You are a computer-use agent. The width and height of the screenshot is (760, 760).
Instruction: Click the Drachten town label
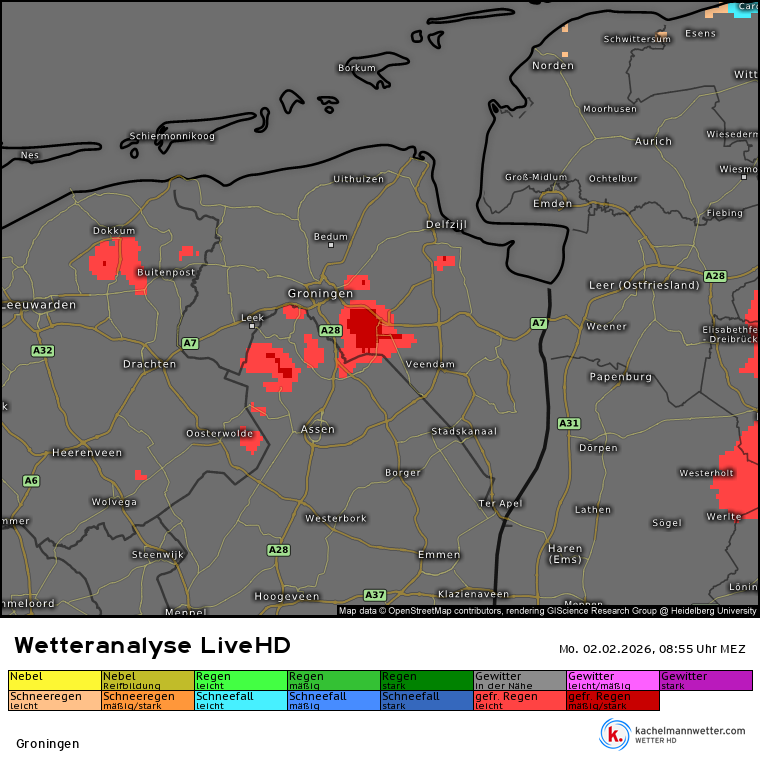point(149,364)
